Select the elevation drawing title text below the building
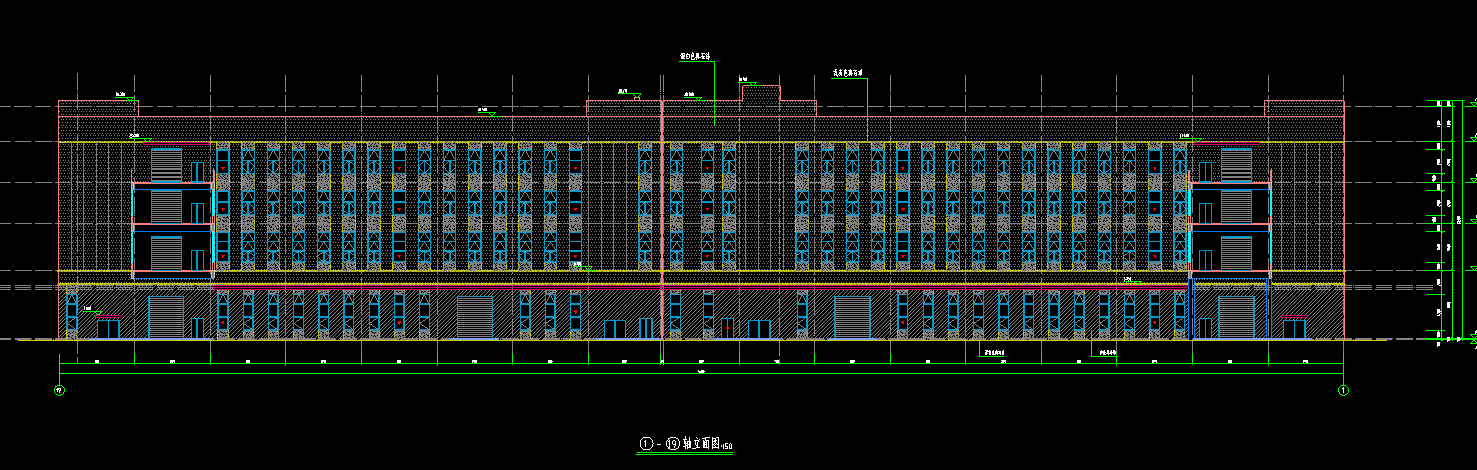Image resolution: width=1477 pixels, height=470 pixels. (x=686, y=443)
